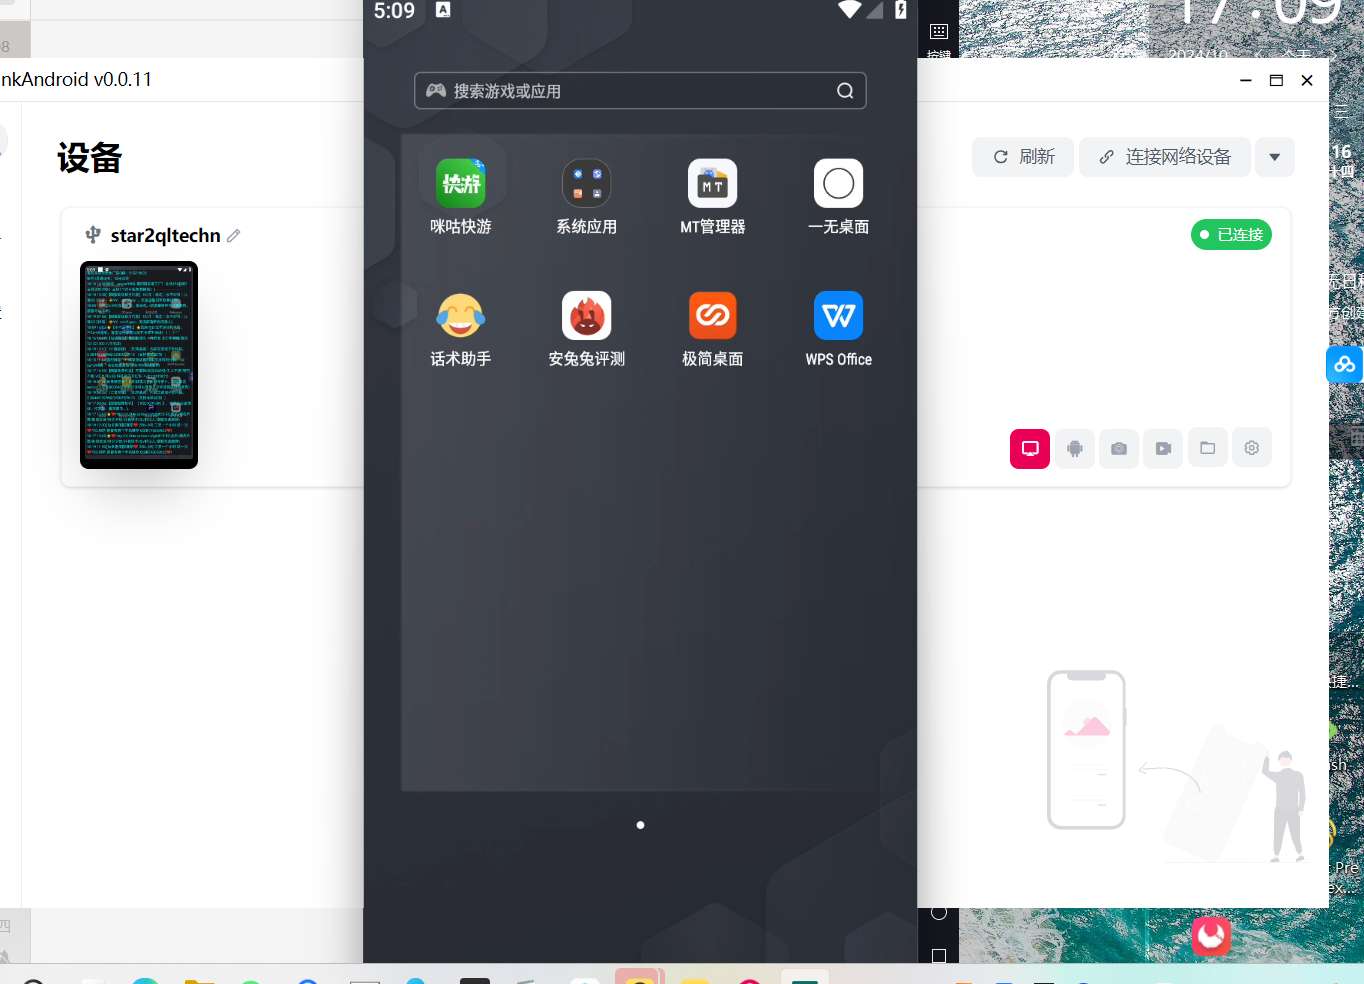Viewport: 1364px width, 984px height.
Task: Open the 系统应用 folder
Action: (x=587, y=184)
